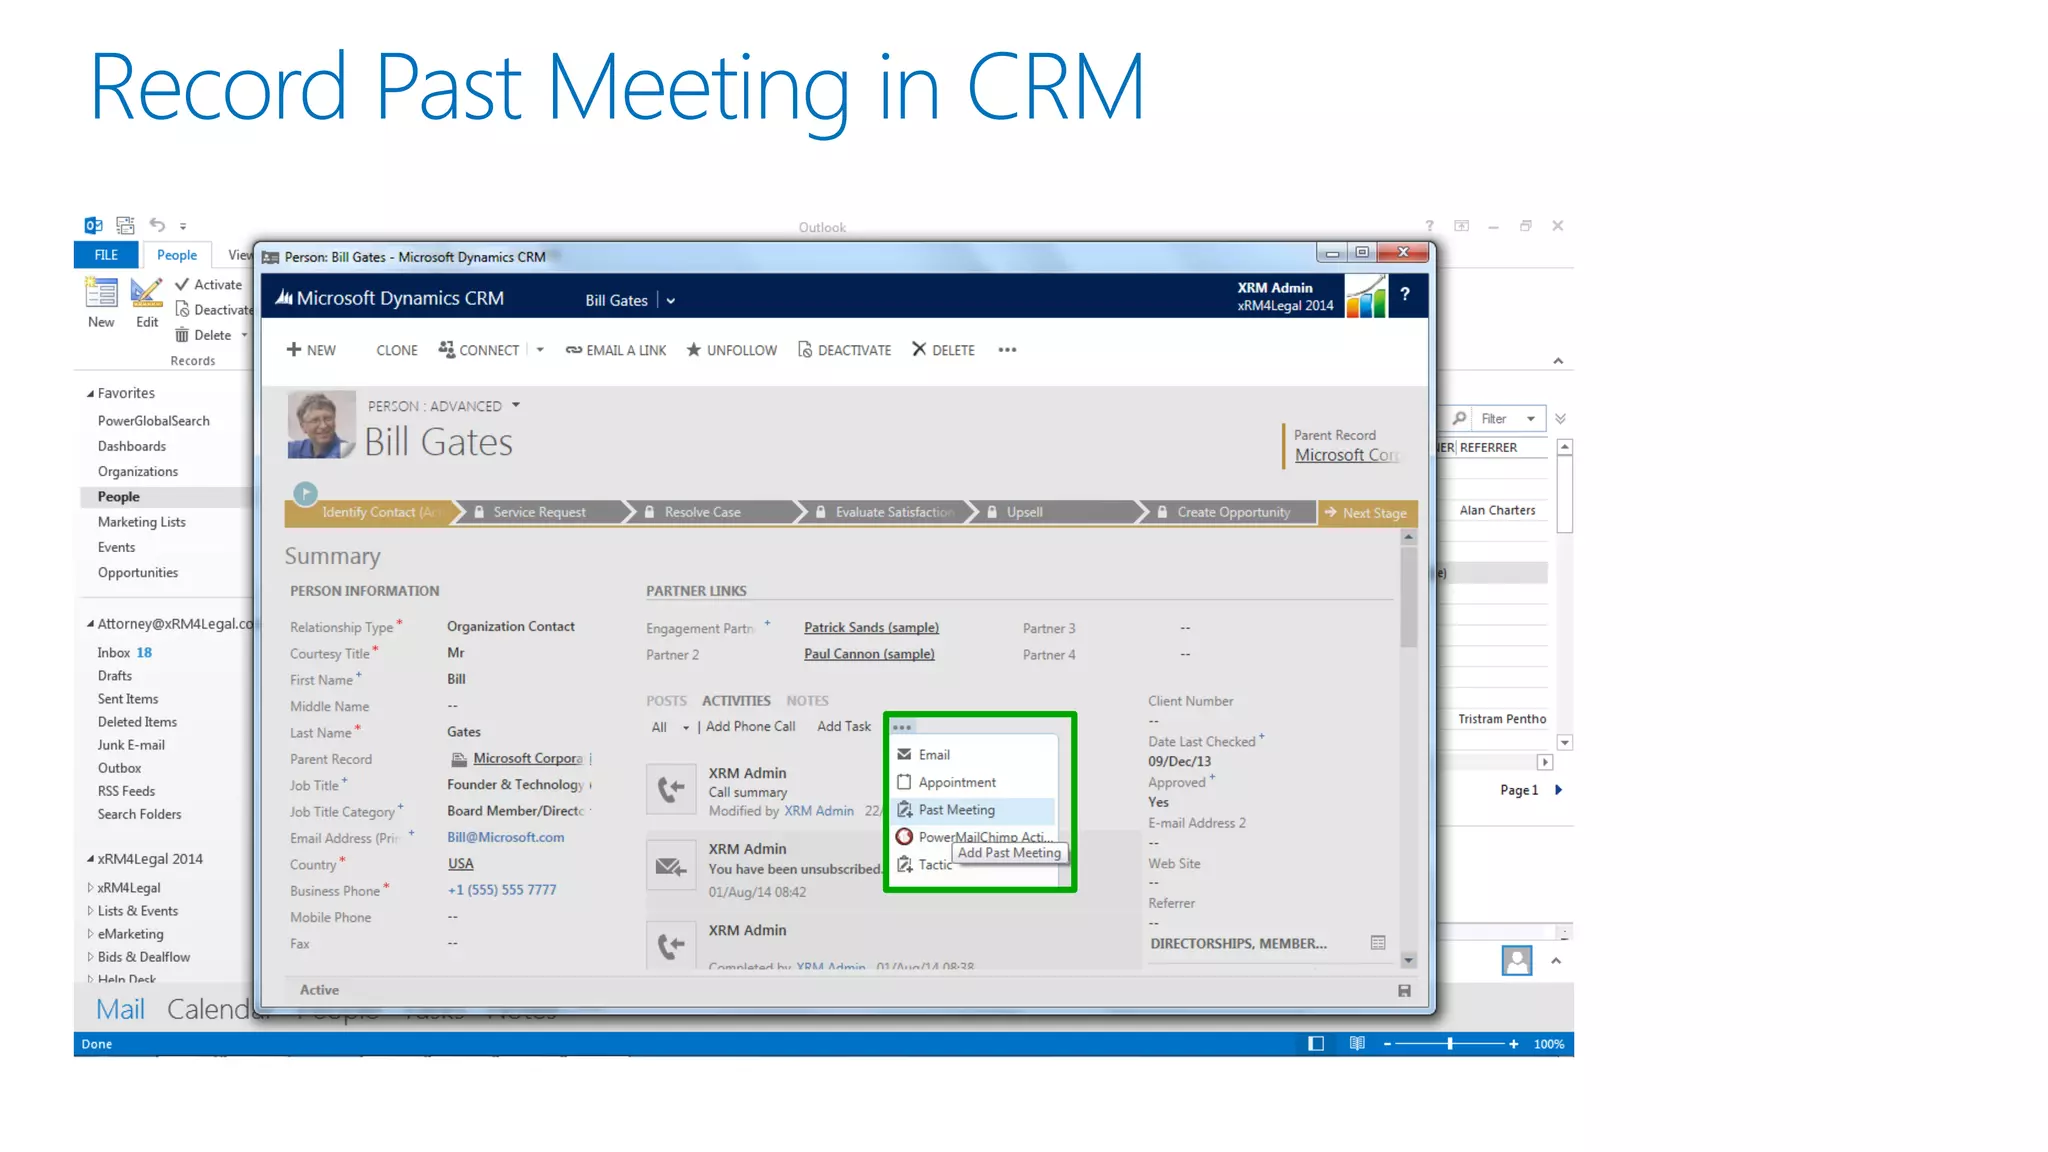Image resolution: width=2048 pixels, height=1152 pixels.
Task: Click the UNFOLLOW star command
Action: coord(731,350)
